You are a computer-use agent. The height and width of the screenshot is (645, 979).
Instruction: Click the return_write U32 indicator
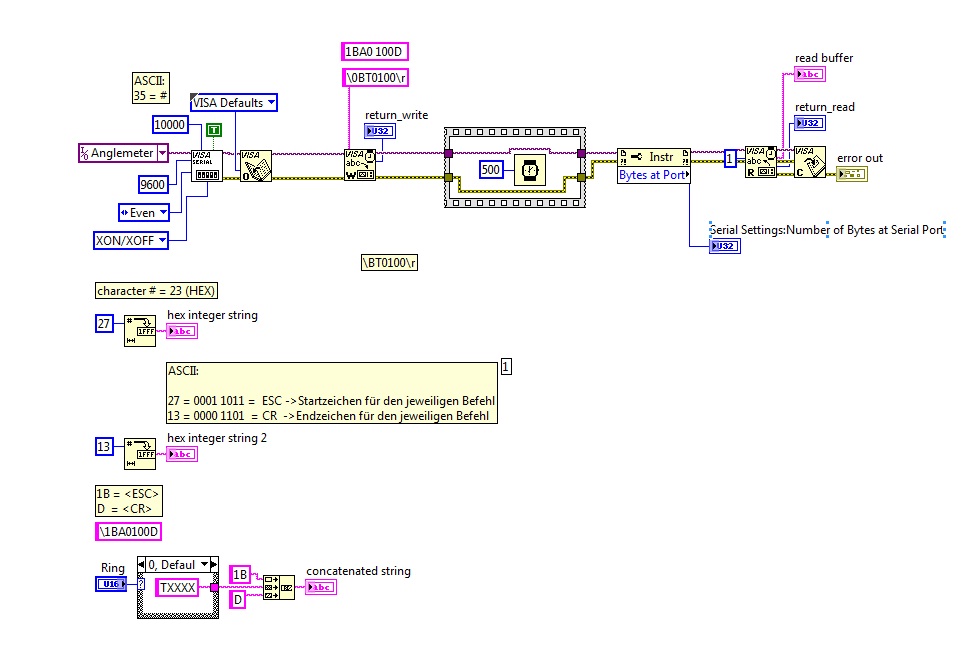coord(380,131)
